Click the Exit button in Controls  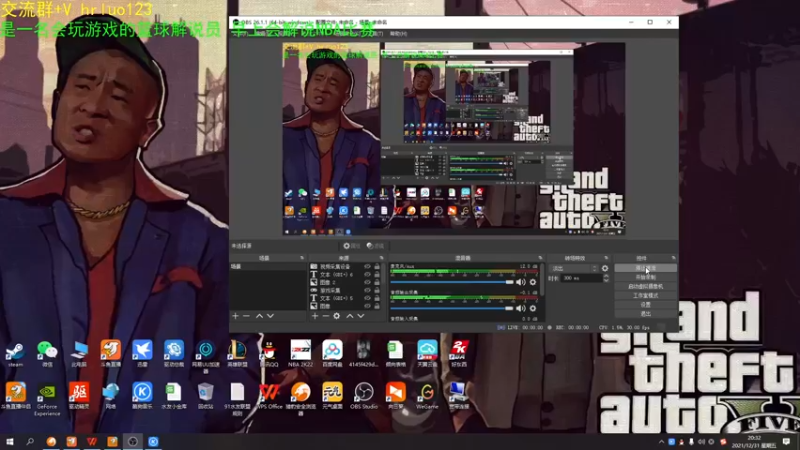coord(645,314)
